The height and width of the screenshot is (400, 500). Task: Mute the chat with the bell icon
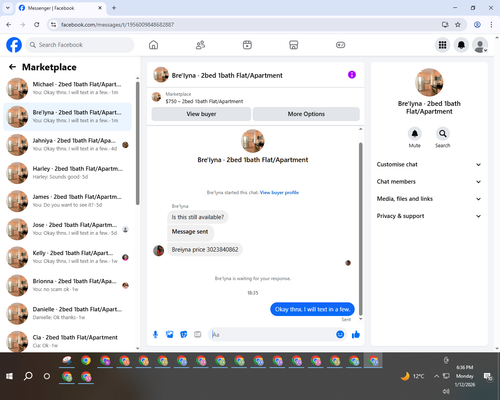coord(415,134)
